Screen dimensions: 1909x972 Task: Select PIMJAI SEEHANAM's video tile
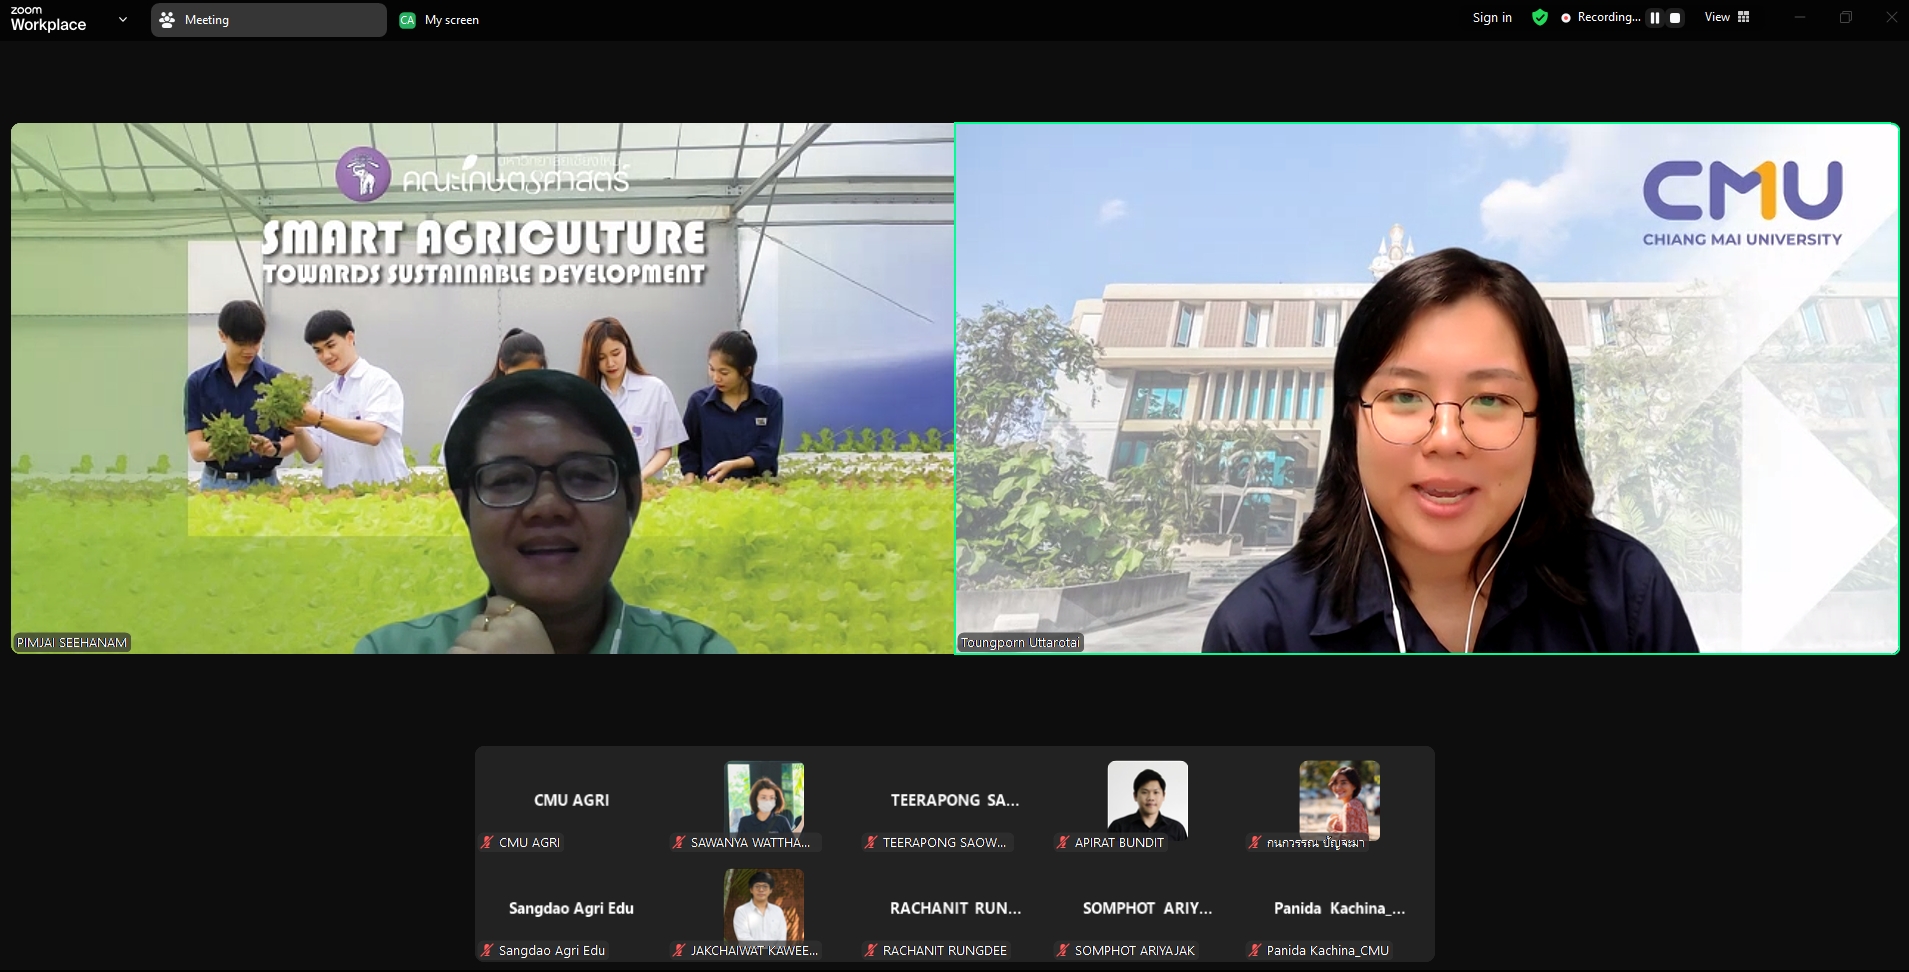[482, 388]
